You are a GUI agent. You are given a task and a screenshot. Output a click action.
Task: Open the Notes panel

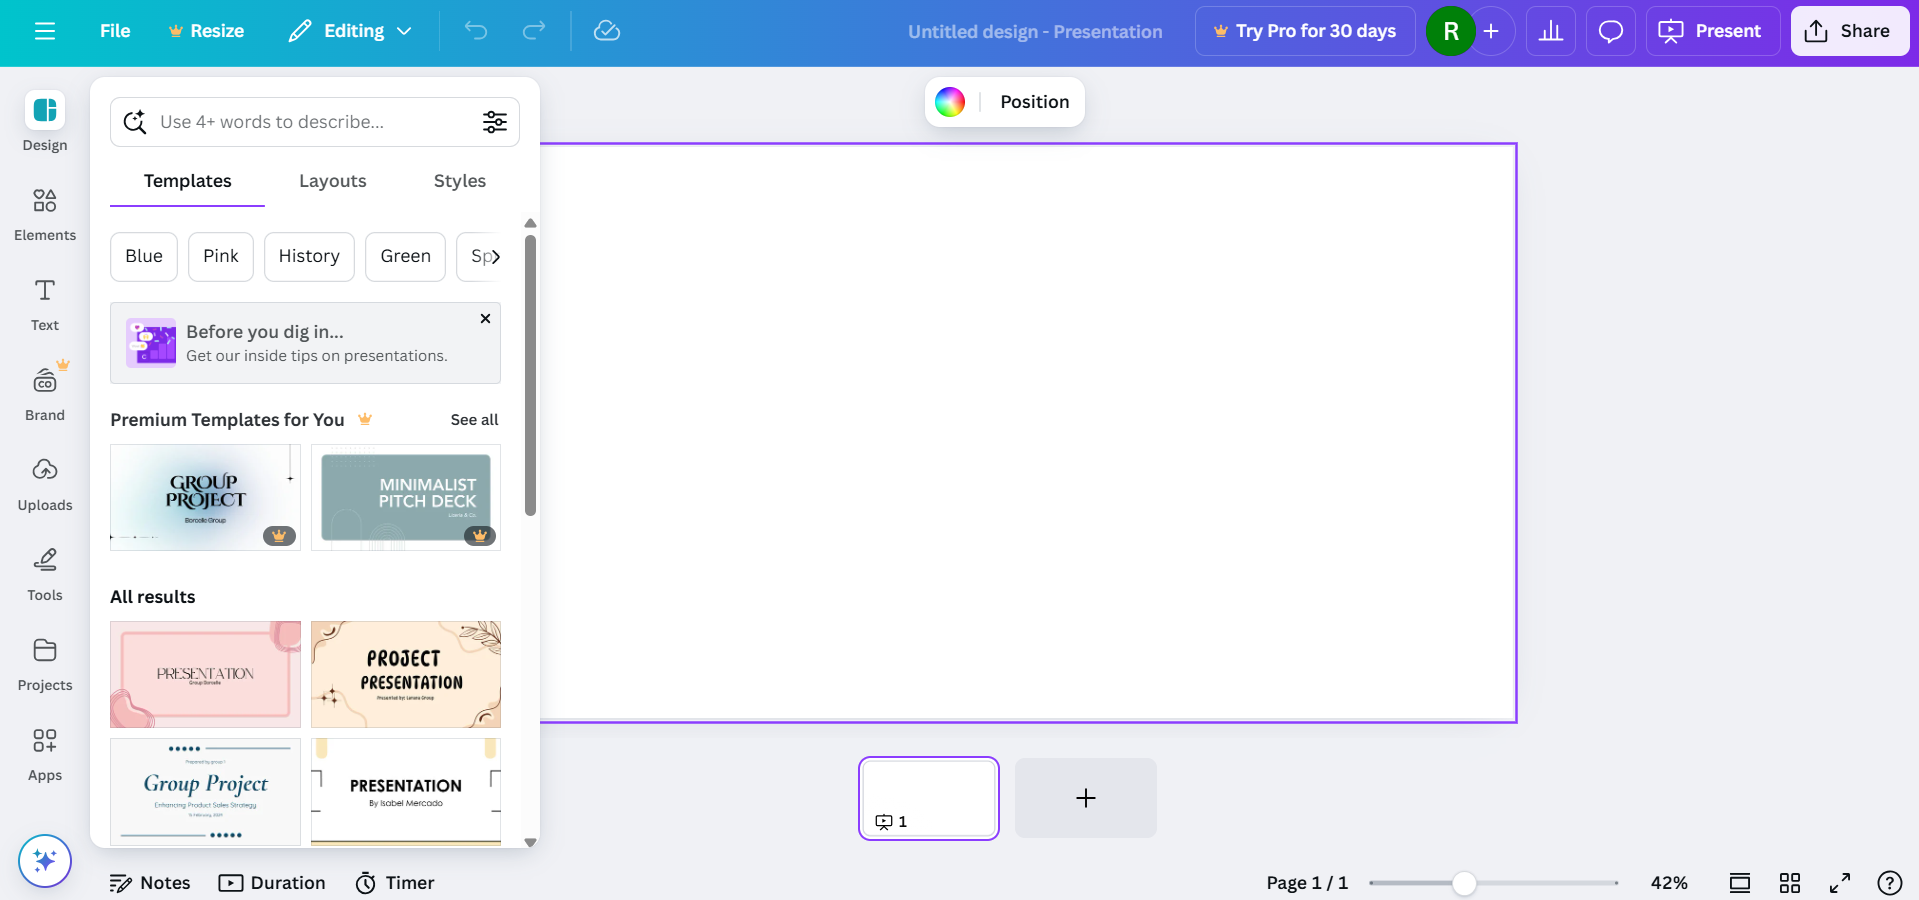tap(150, 883)
